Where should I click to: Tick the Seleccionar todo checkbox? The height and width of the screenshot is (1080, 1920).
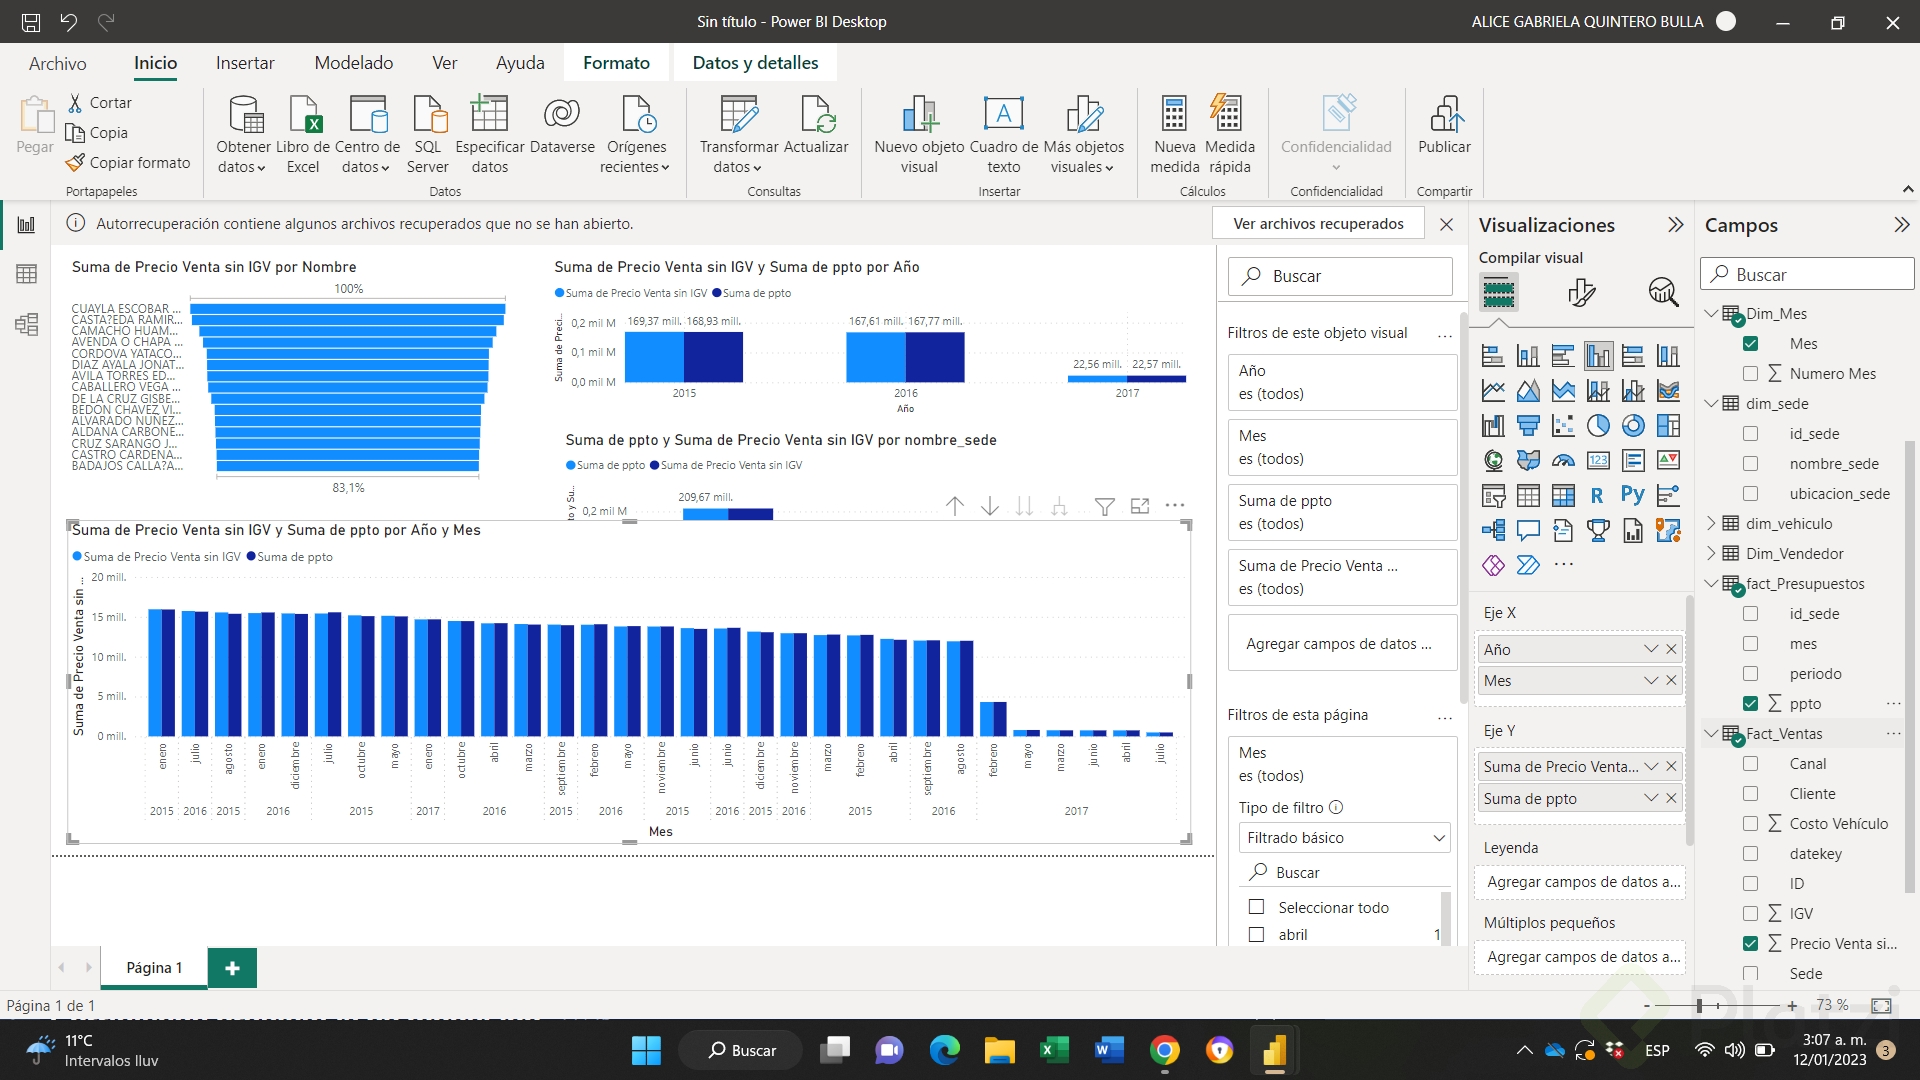pos(1256,908)
